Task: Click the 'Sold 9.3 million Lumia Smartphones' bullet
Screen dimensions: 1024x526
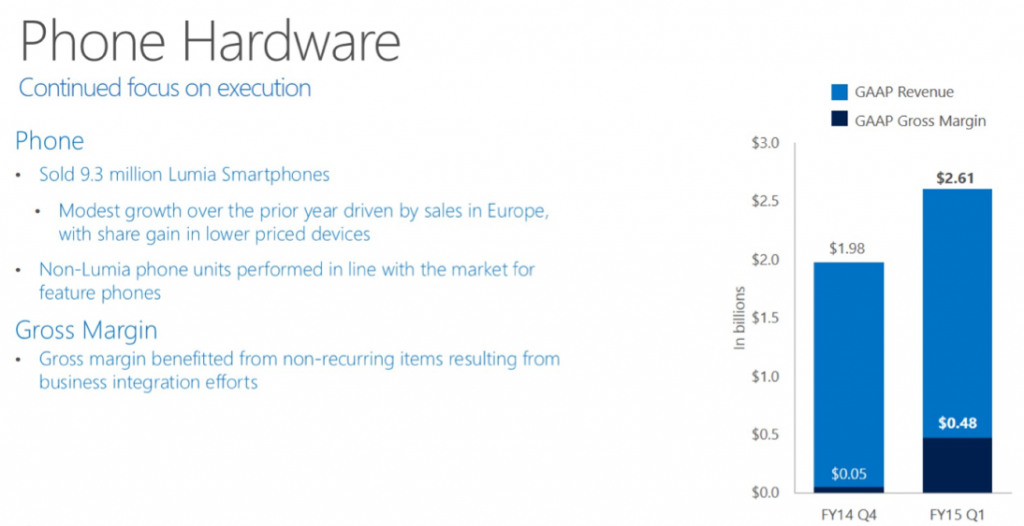Action: click(184, 175)
